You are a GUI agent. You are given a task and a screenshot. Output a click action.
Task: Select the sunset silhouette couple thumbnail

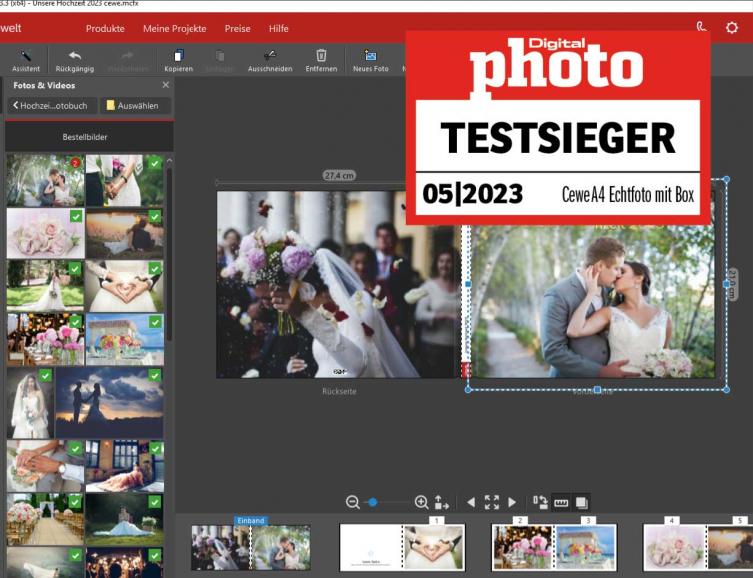[x=109, y=402]
